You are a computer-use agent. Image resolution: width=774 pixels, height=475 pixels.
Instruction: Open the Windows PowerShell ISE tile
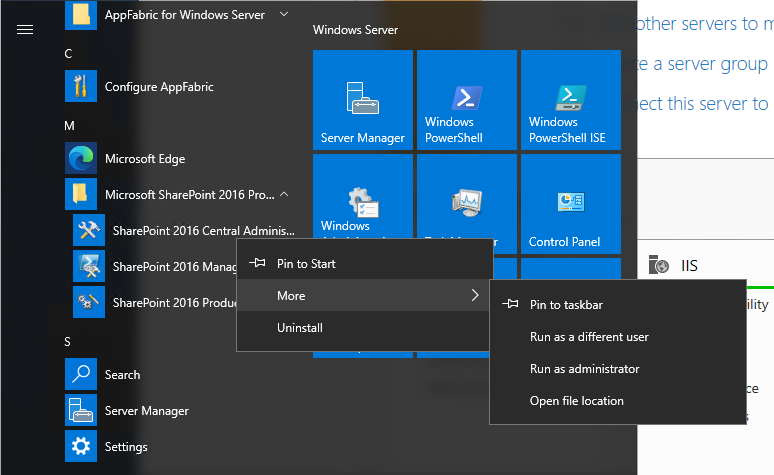[x=571, y=100]
